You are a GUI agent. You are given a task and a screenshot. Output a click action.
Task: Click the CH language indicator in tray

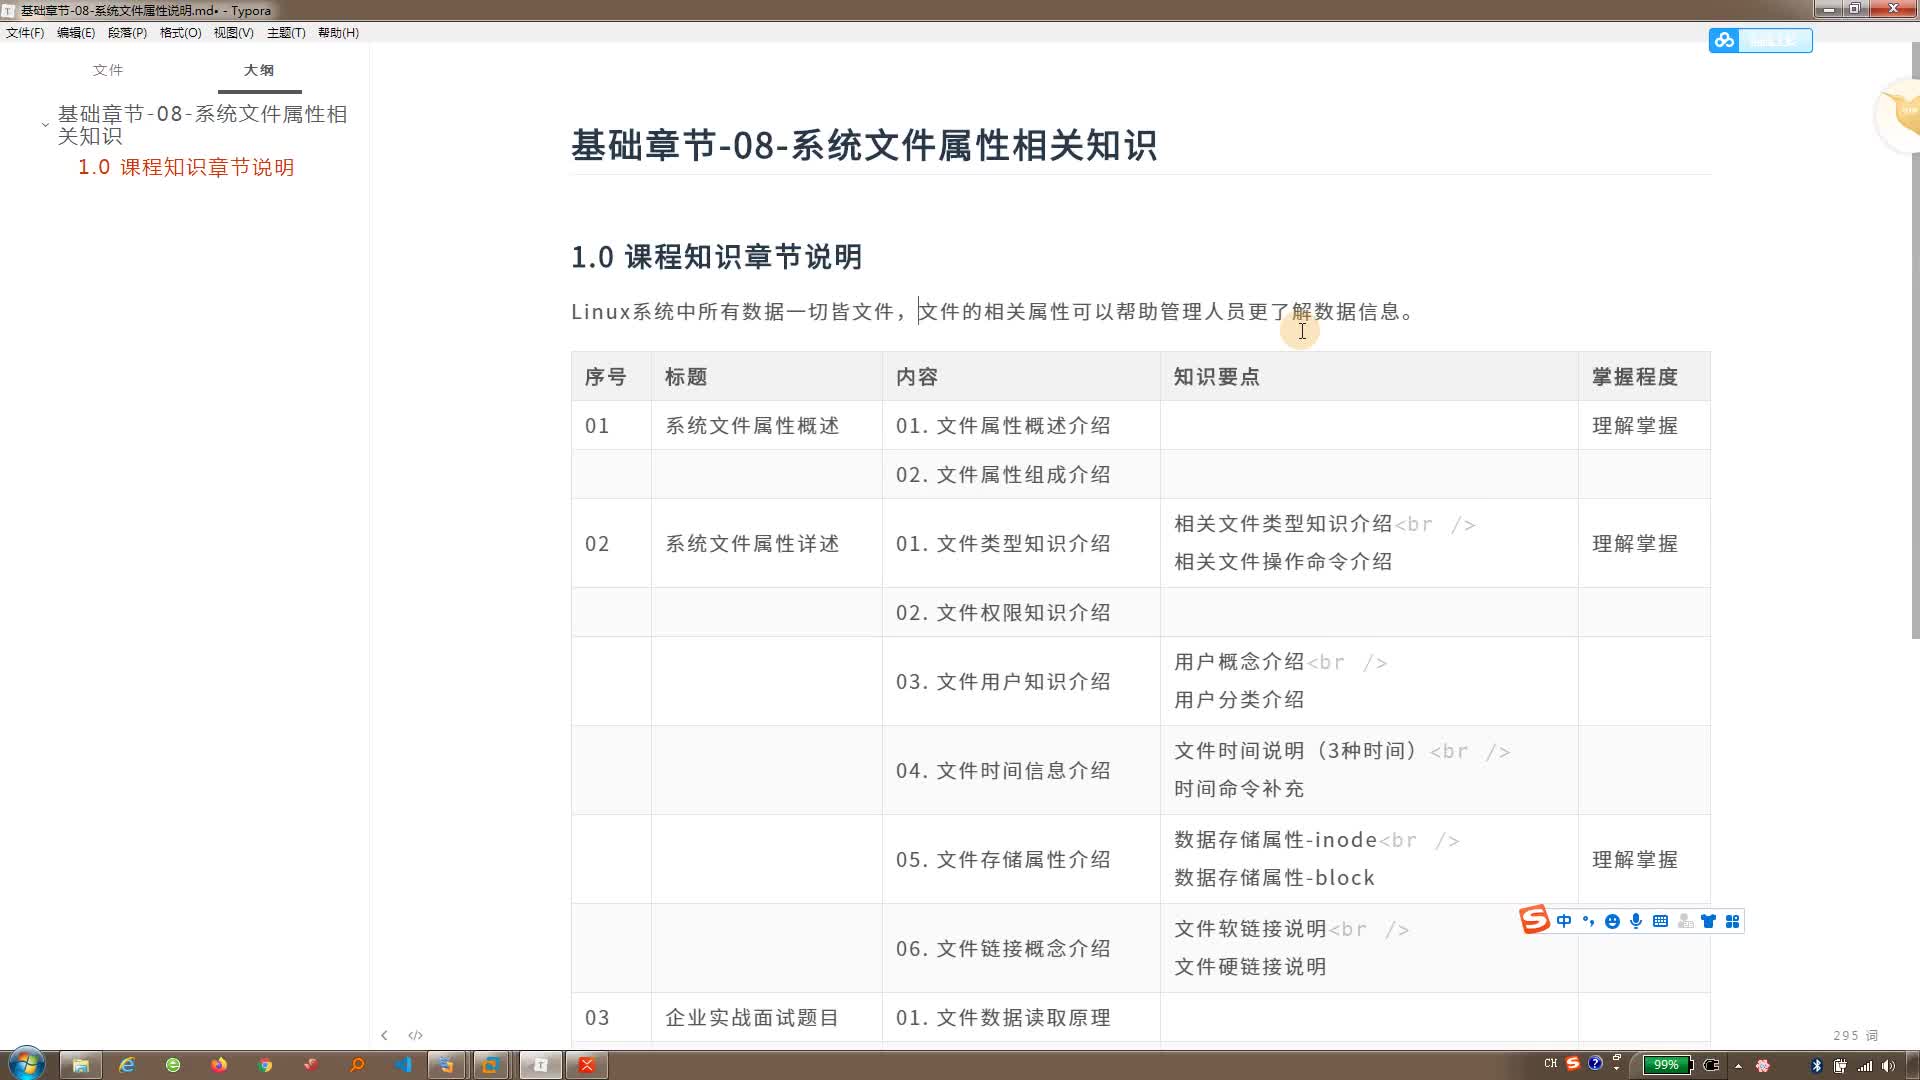pos(1550,1064)
